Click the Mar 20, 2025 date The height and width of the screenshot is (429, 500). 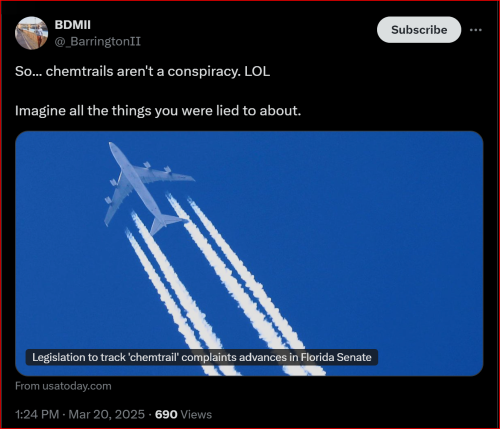(107, 414)
